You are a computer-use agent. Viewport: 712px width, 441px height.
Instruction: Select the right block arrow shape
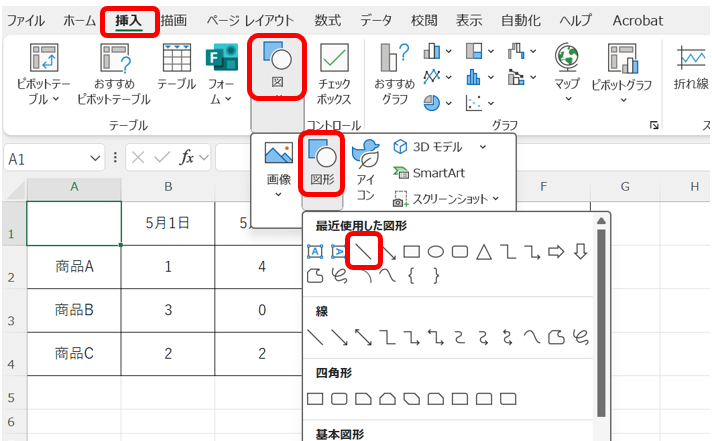pos(556,252)
